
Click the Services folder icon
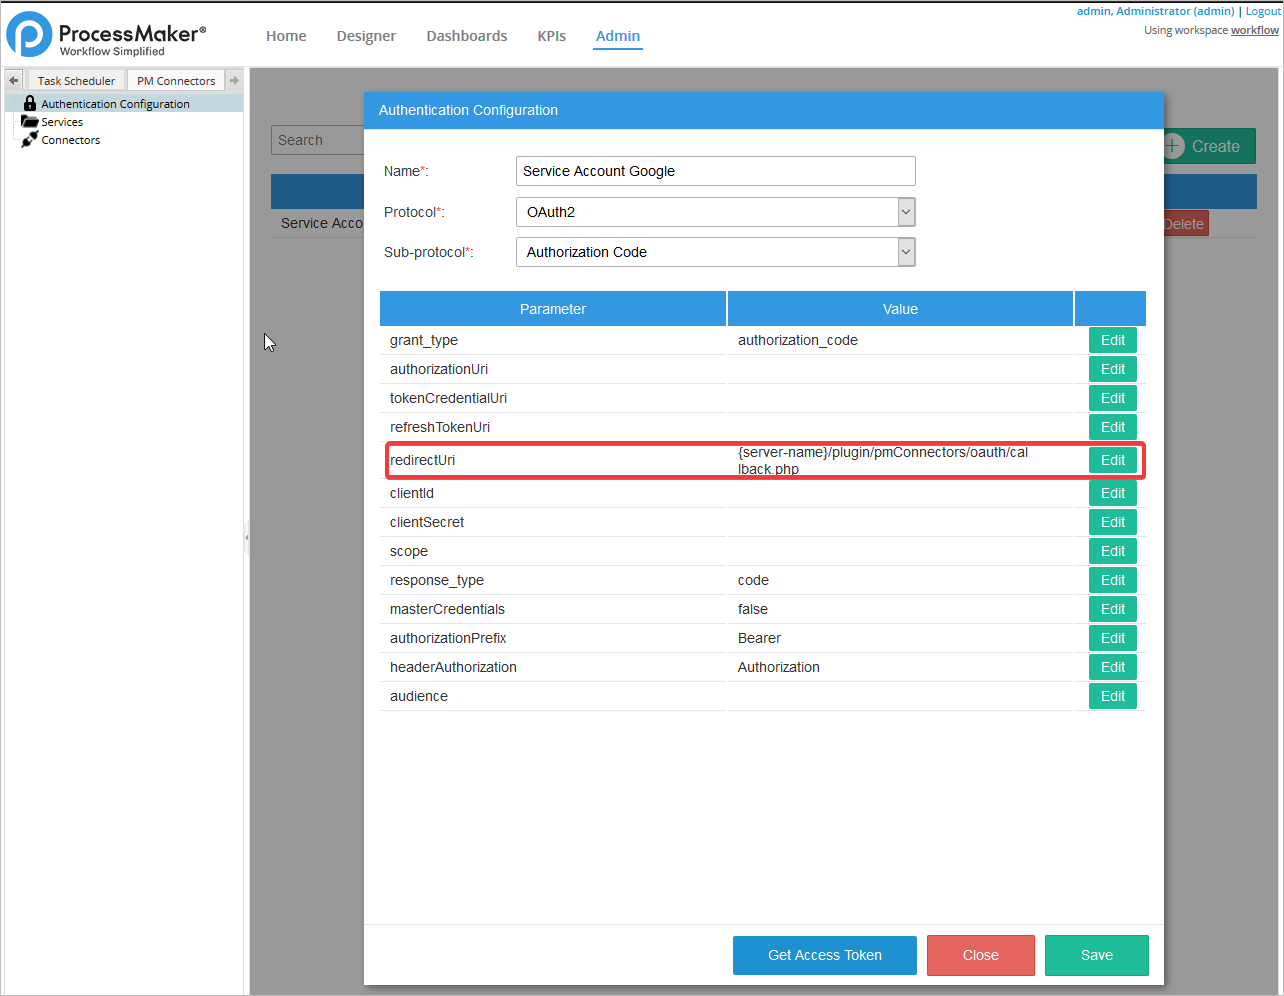click(30, 122)
